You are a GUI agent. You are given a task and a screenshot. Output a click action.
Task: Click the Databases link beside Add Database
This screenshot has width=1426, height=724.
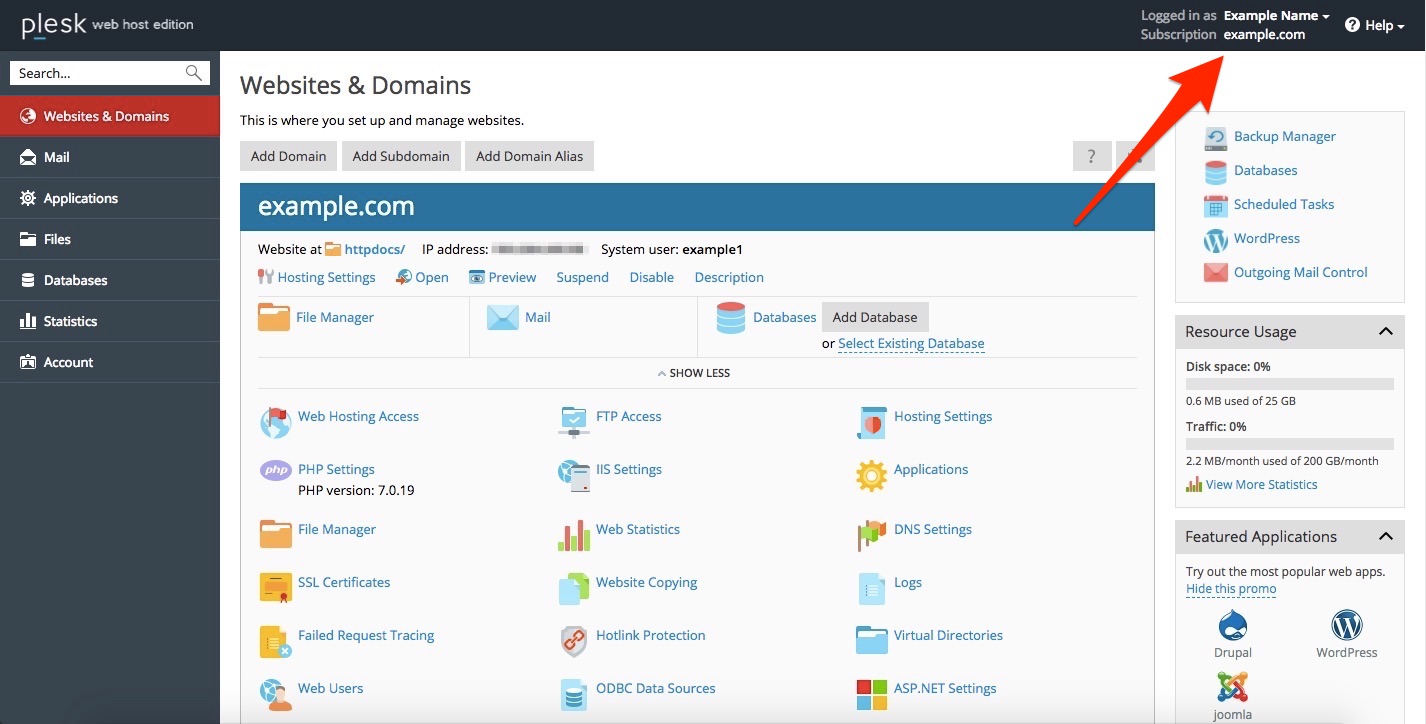tap(784, 317)
